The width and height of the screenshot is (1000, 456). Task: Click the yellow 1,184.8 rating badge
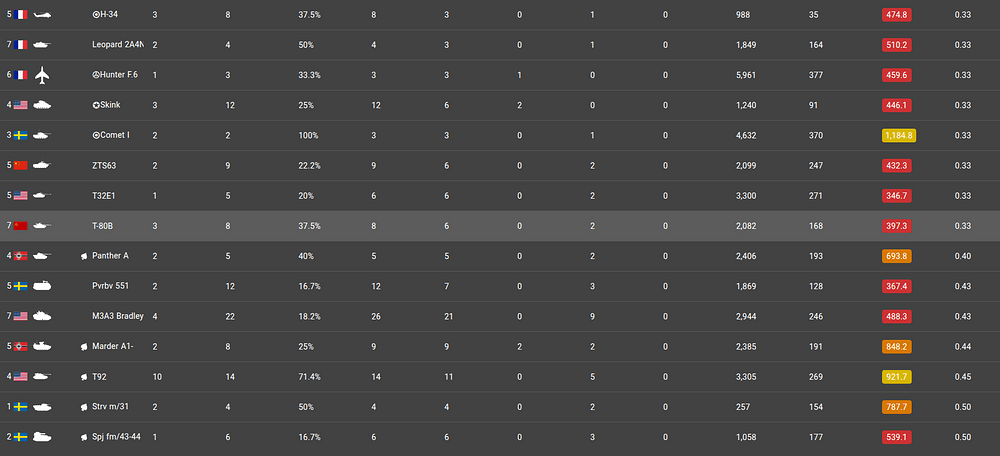(x=898, y=135)
